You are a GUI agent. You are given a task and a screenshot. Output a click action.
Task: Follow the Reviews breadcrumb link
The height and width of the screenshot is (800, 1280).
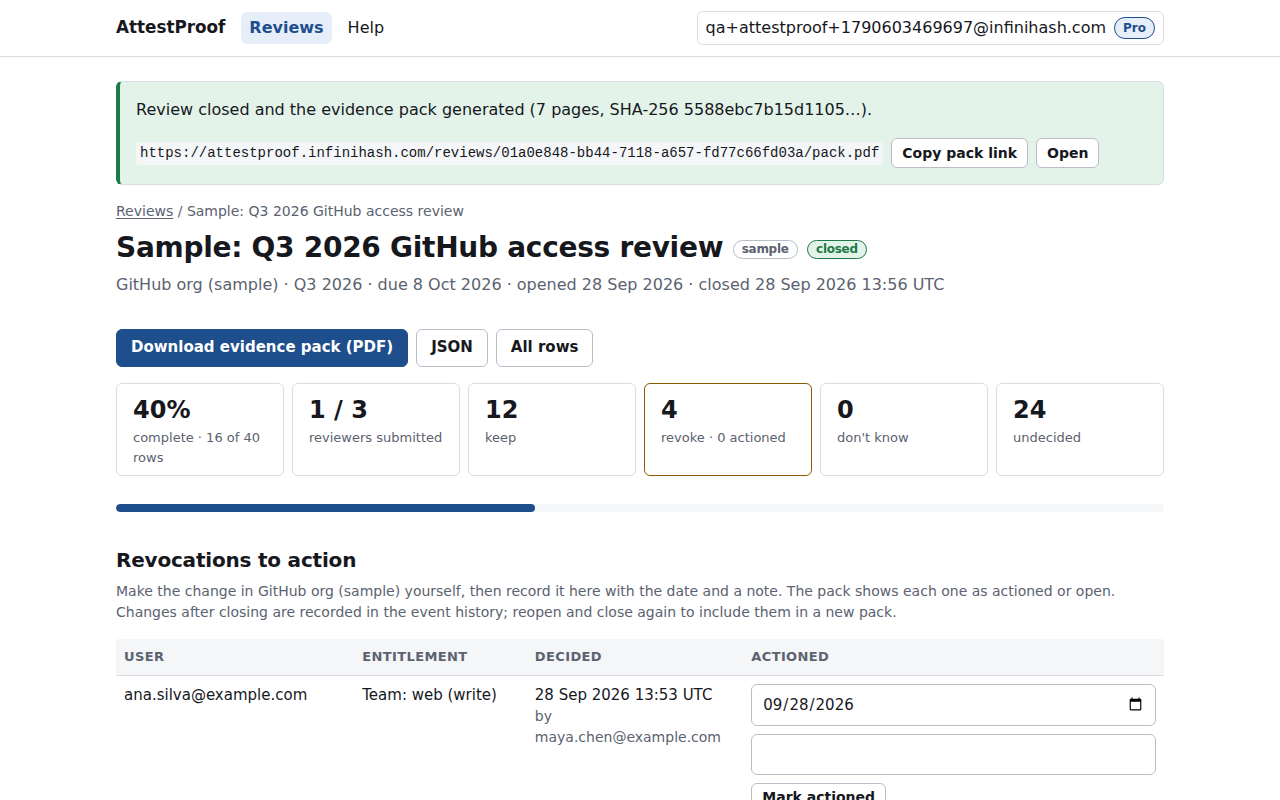coord(145,211)
